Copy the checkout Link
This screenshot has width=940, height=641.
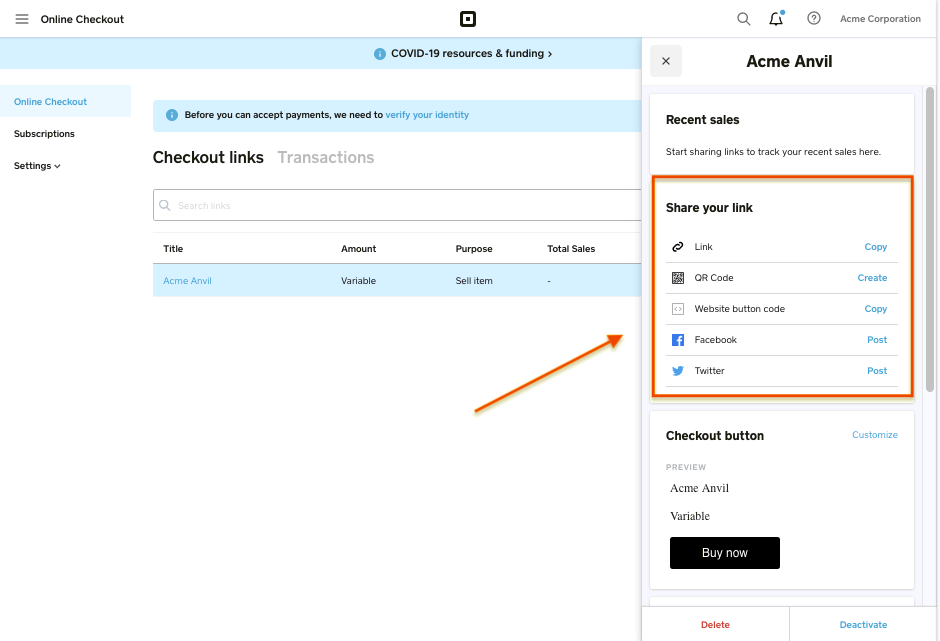[875, 247]
